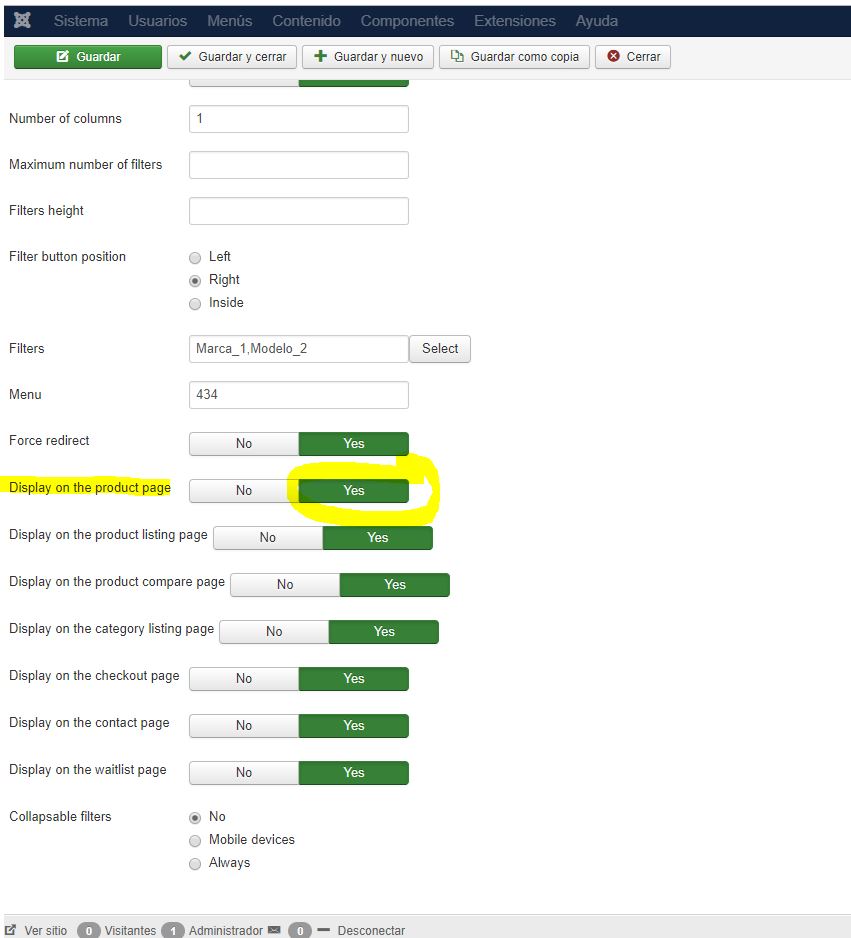Click the messages count badge showing 0
The height and width of the screenshot is (938, 851).
coord(300,930)
